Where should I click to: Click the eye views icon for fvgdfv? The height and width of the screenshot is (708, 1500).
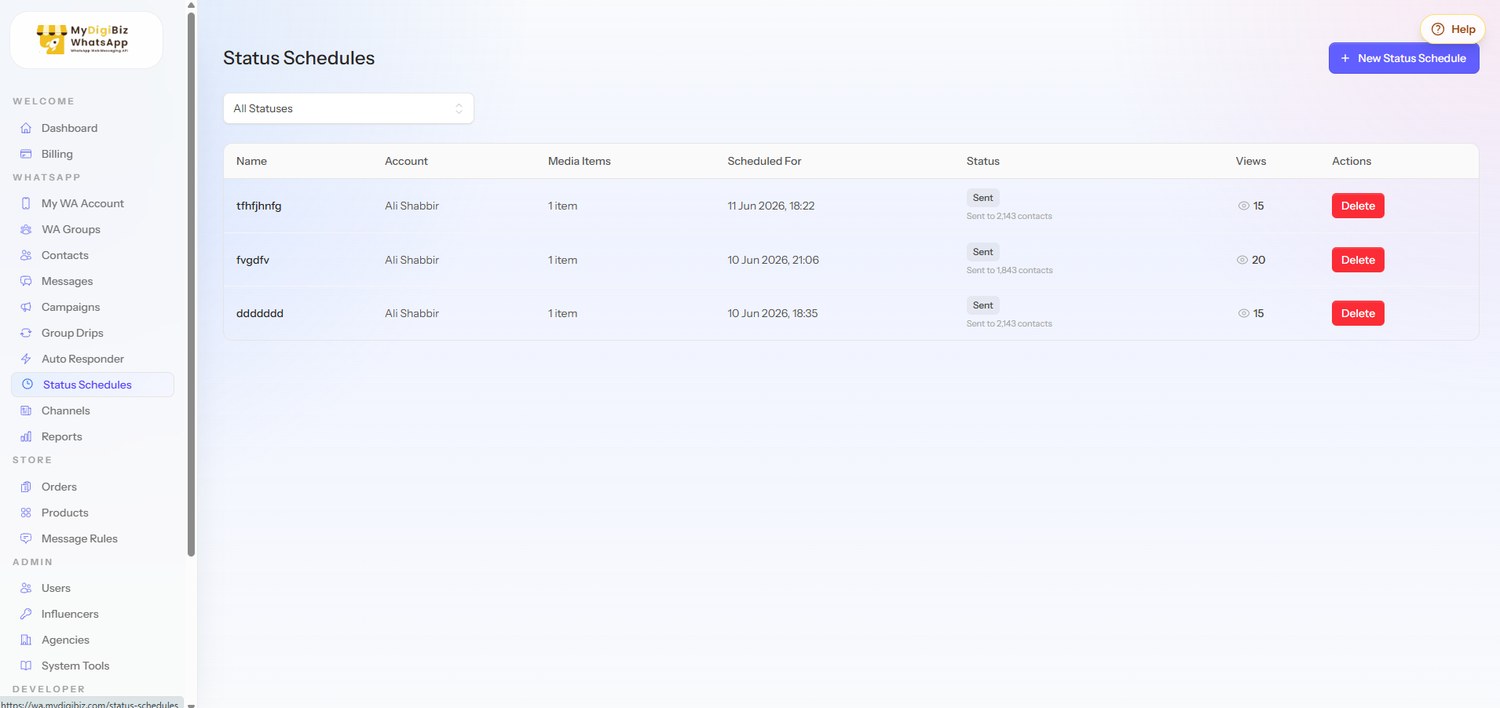[x=1244, y=260]
